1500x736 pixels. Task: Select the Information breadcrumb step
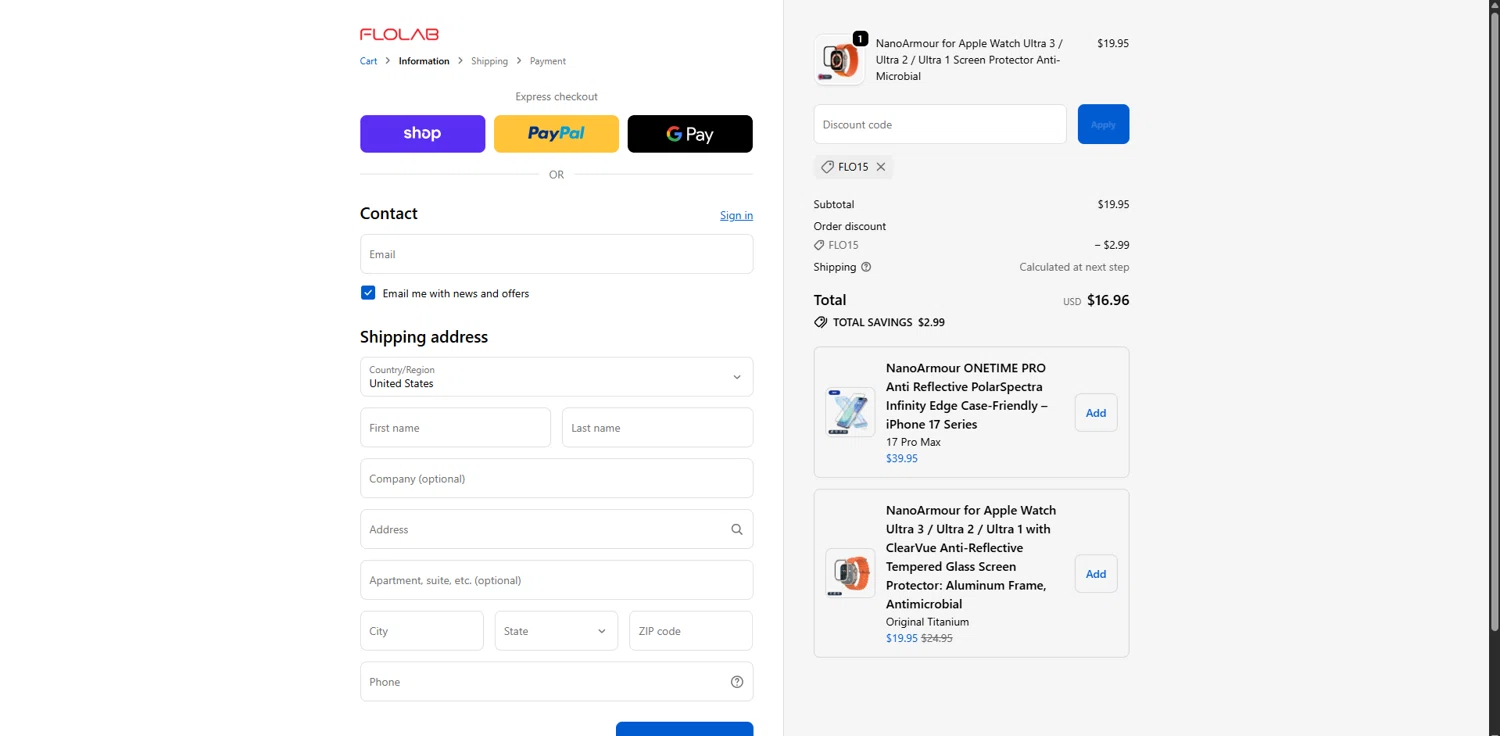click(424, 61)
